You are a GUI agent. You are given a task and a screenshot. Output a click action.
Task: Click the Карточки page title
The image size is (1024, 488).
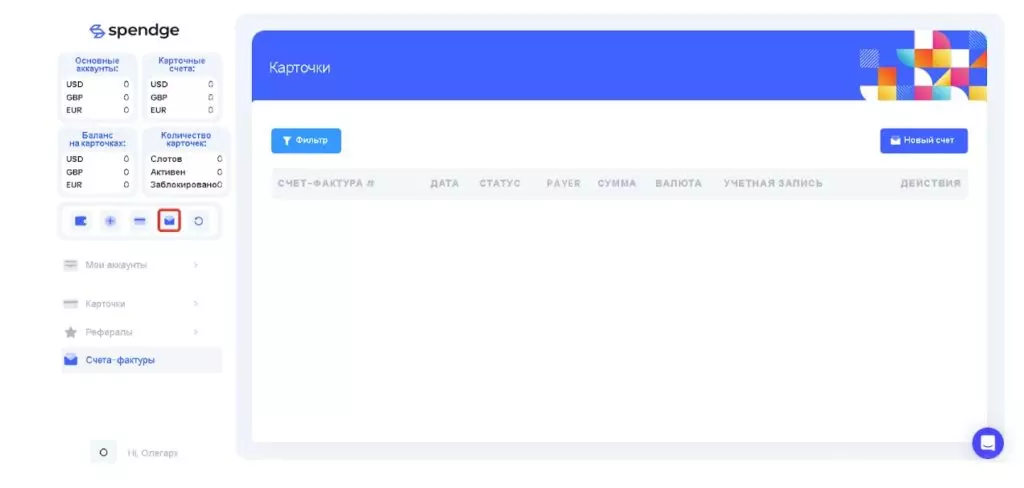(x=300, y=68)
